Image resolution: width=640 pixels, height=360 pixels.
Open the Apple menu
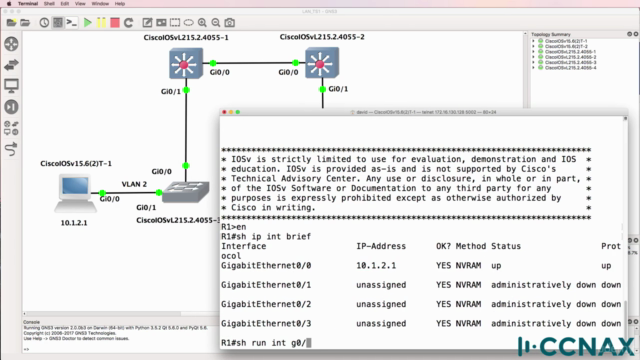[9, 4]
